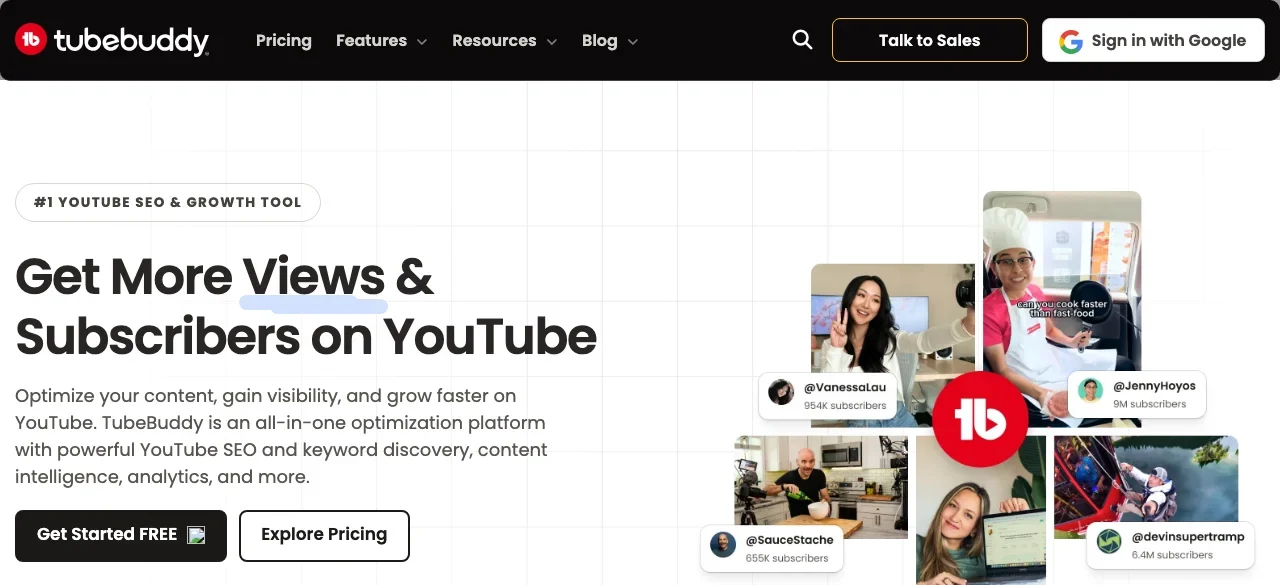Click the @JennyHoyos handle text
The height and width of the screenshot is (585, 1280).
tap(1154, 385)
